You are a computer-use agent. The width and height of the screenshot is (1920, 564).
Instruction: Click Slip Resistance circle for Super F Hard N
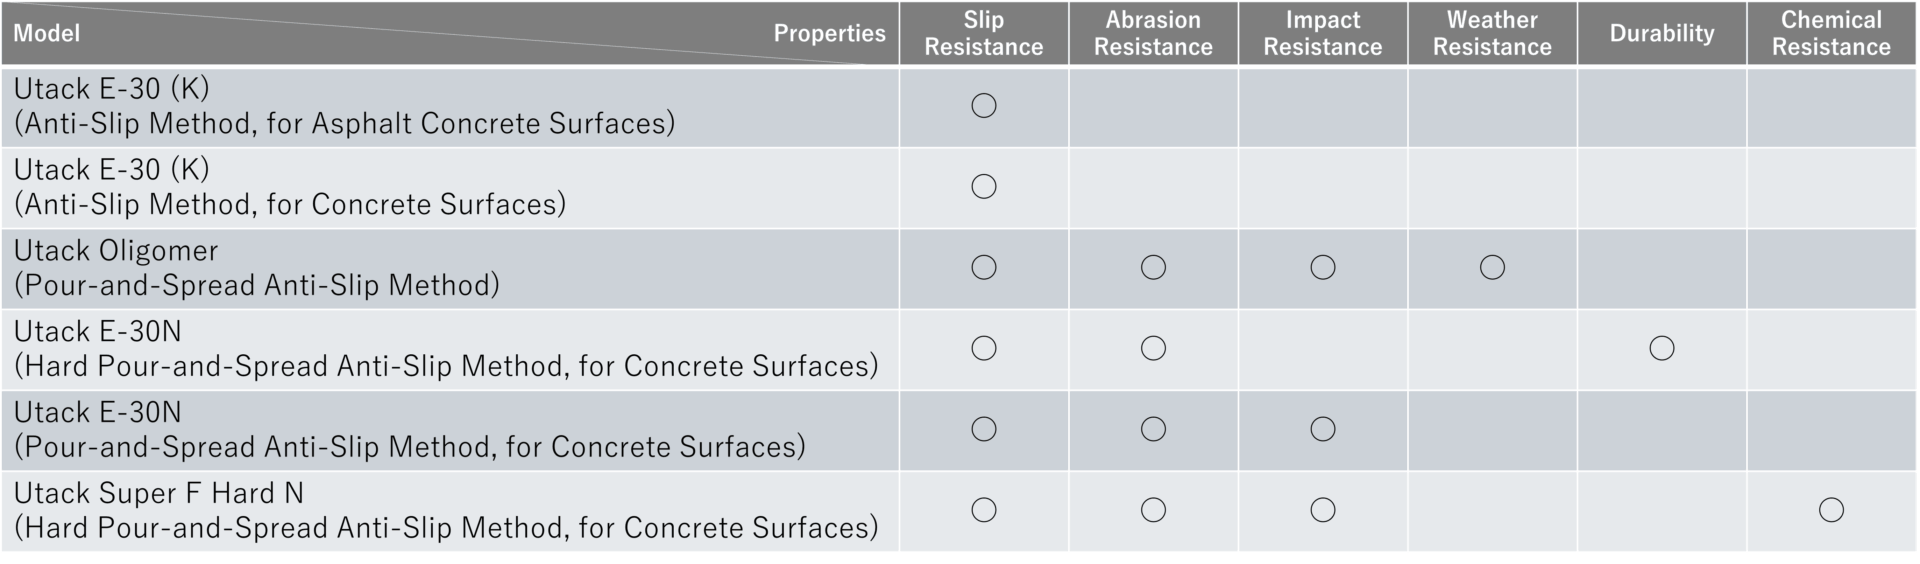pyautogui.click(x=984, y=510)
